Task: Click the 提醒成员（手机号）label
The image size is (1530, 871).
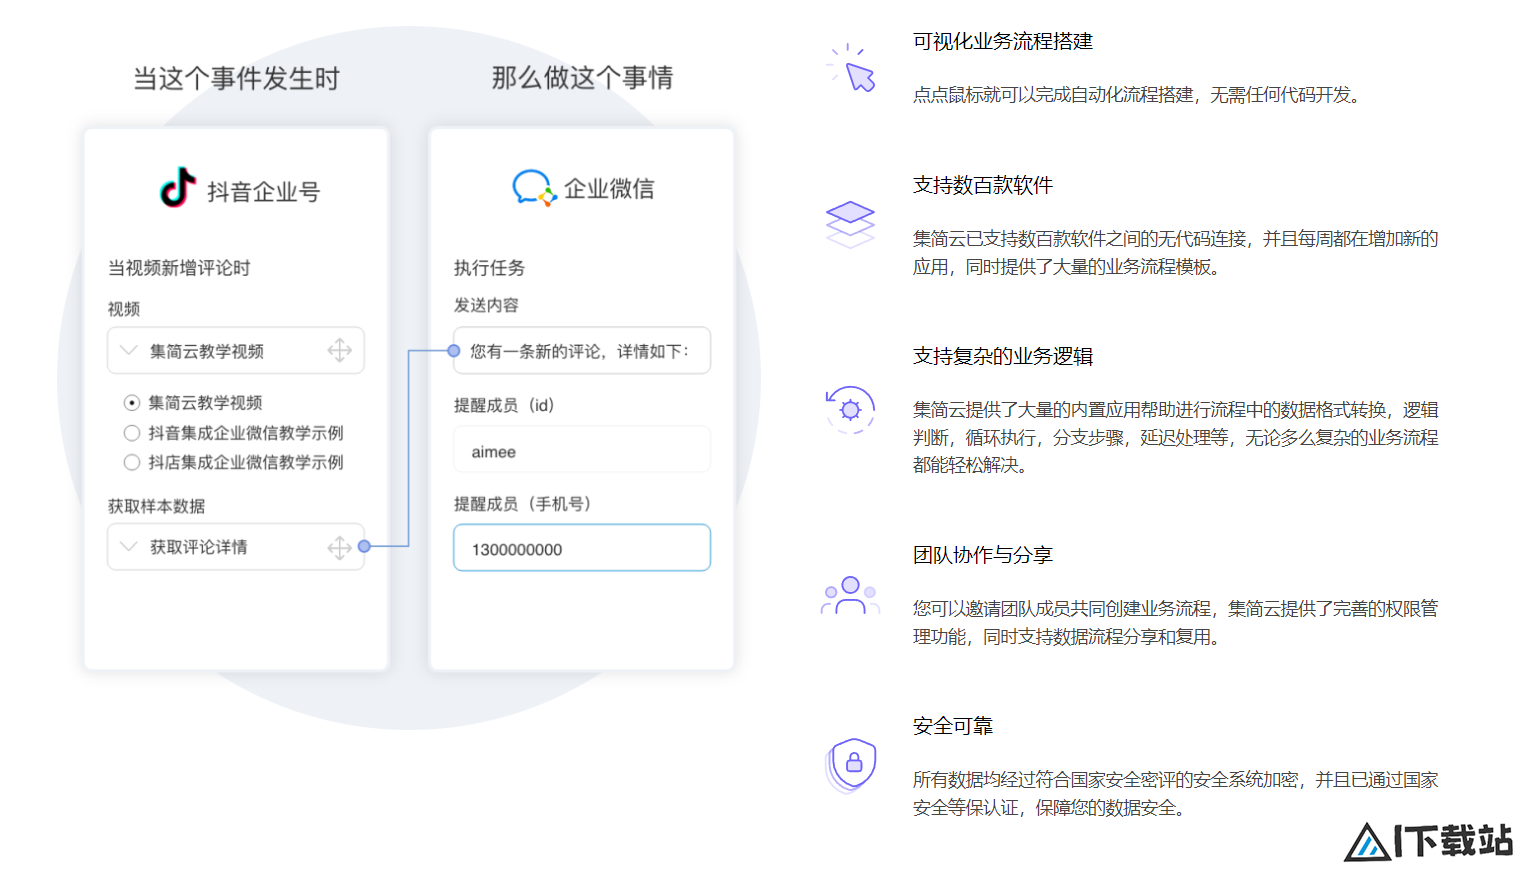Action: click(526, 504)
